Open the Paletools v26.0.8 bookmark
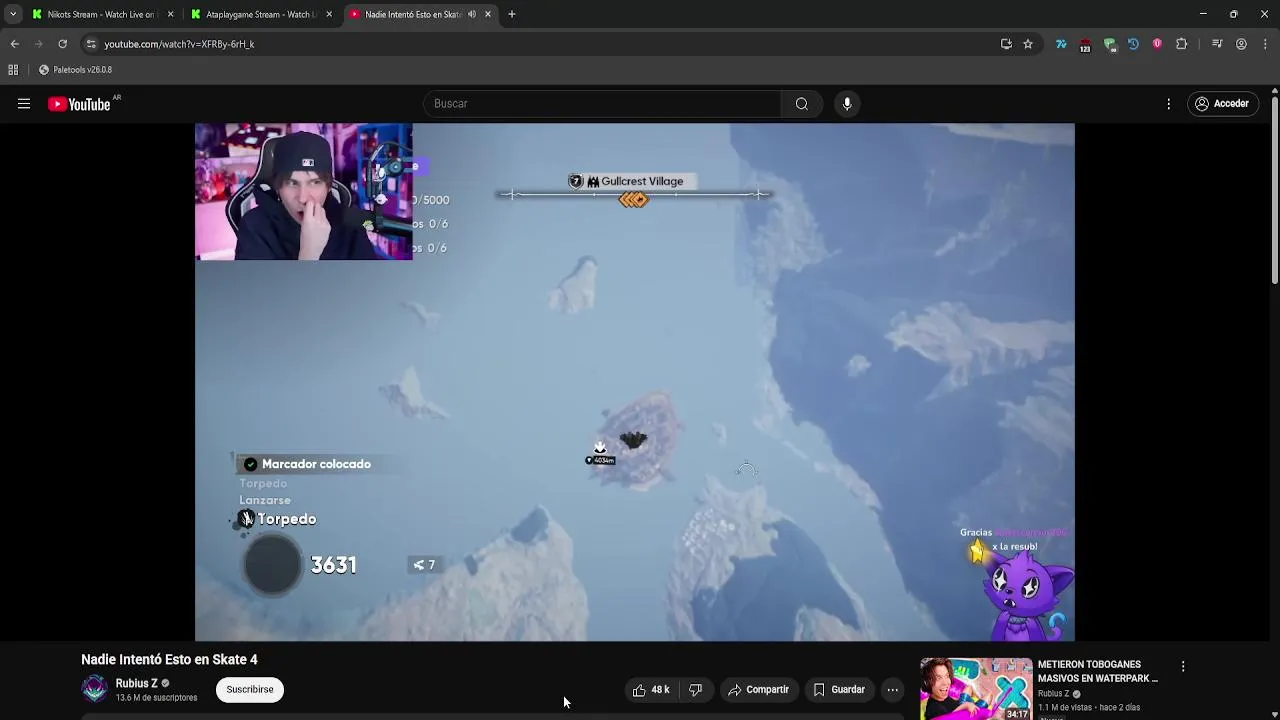This screenshot has width=1280, height=720. coord(75,70)
